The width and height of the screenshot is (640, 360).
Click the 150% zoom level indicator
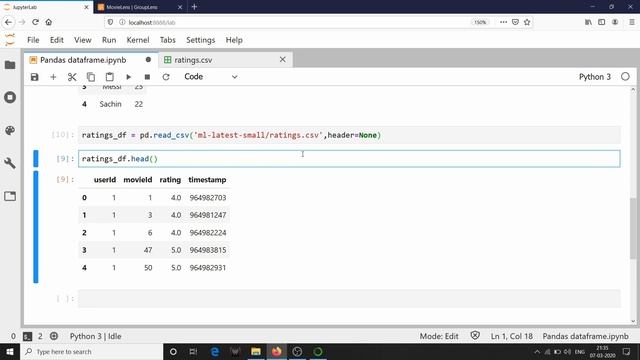coord(480,22)
